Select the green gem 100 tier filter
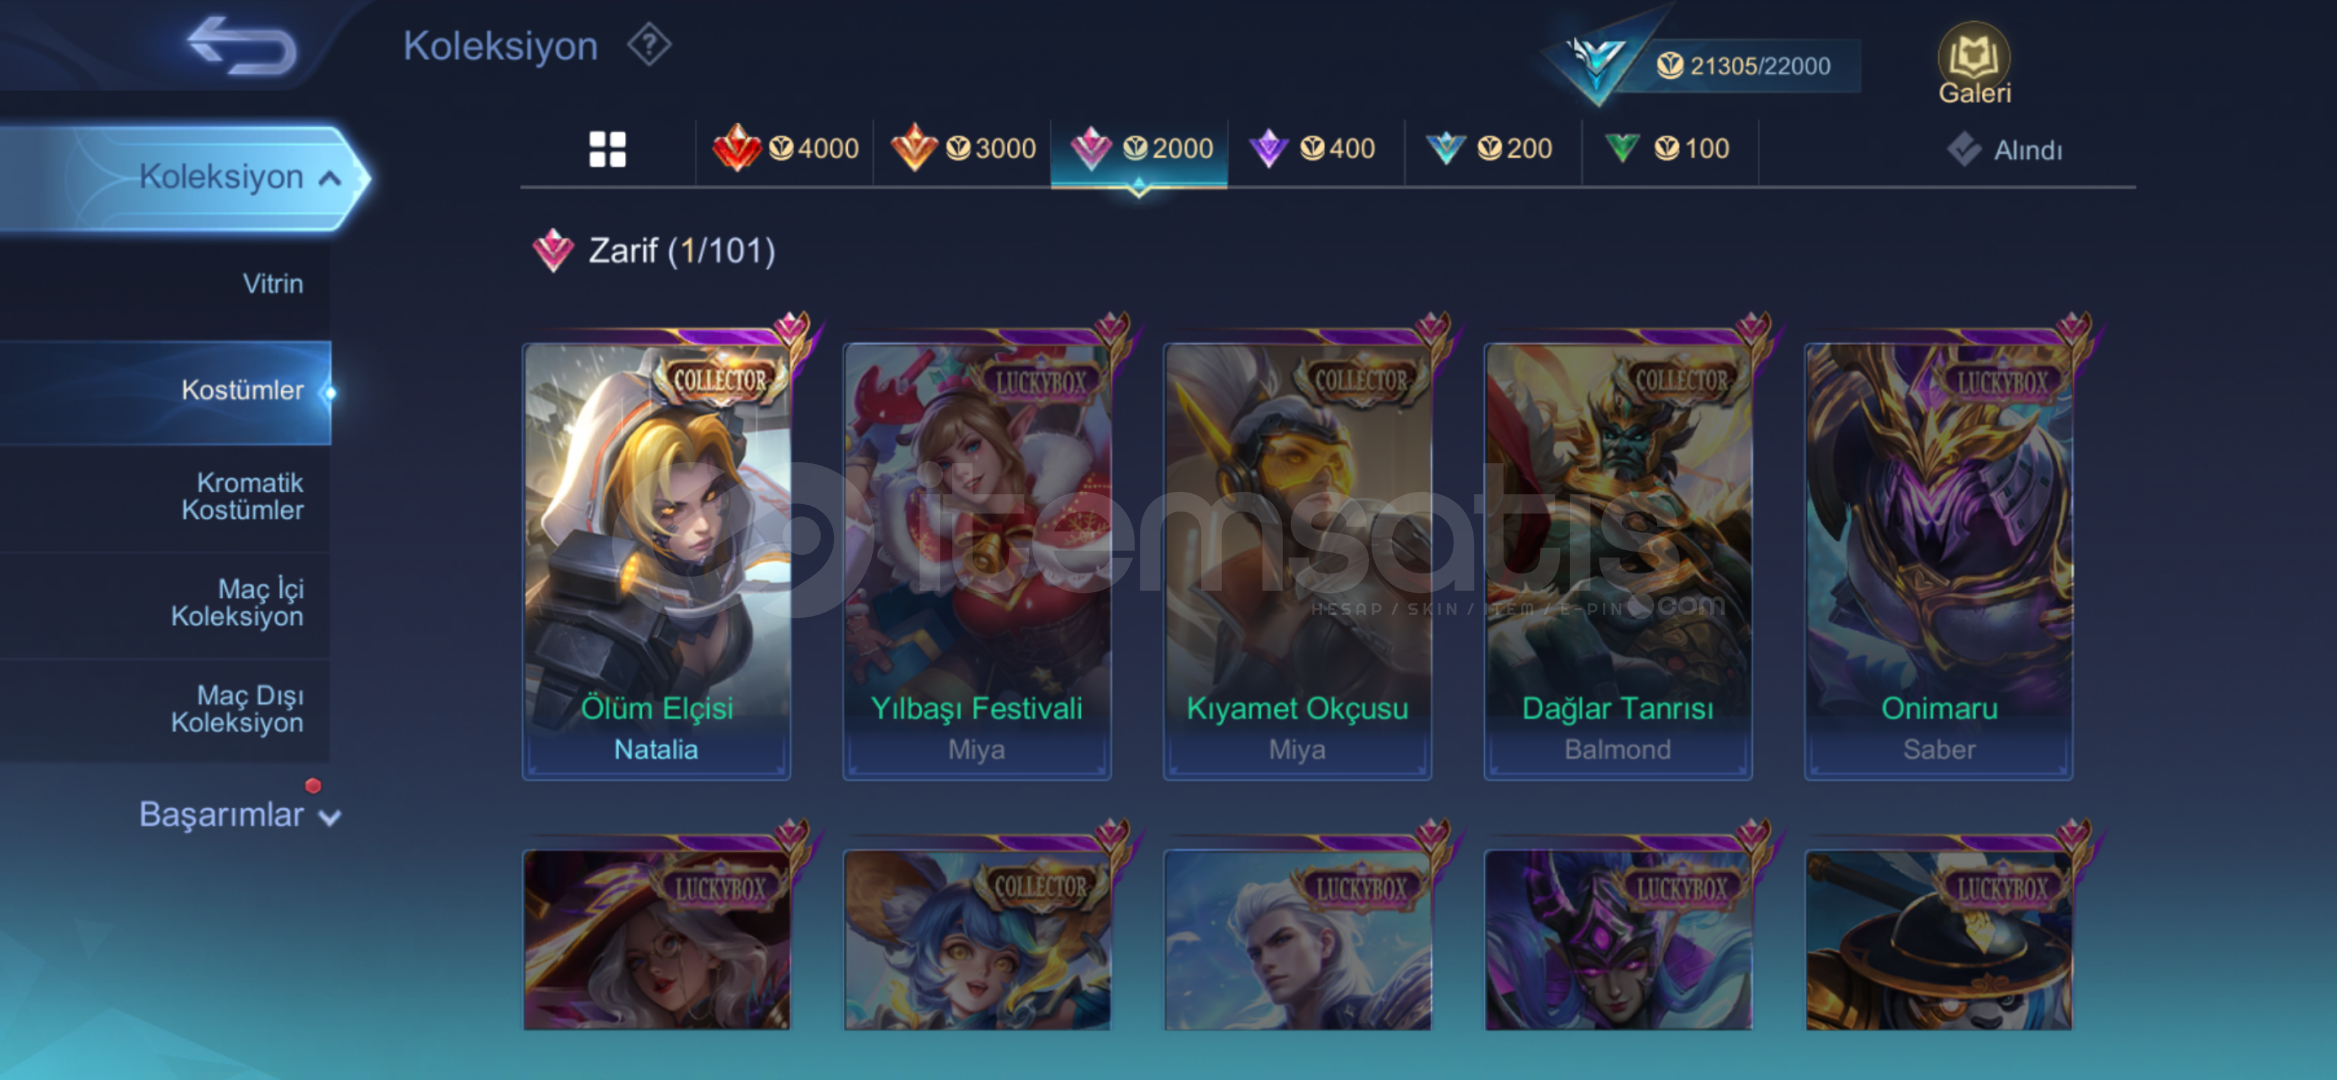Screen dimensions: 2337x1080 pyautogui.click(x=1669, y=149)
